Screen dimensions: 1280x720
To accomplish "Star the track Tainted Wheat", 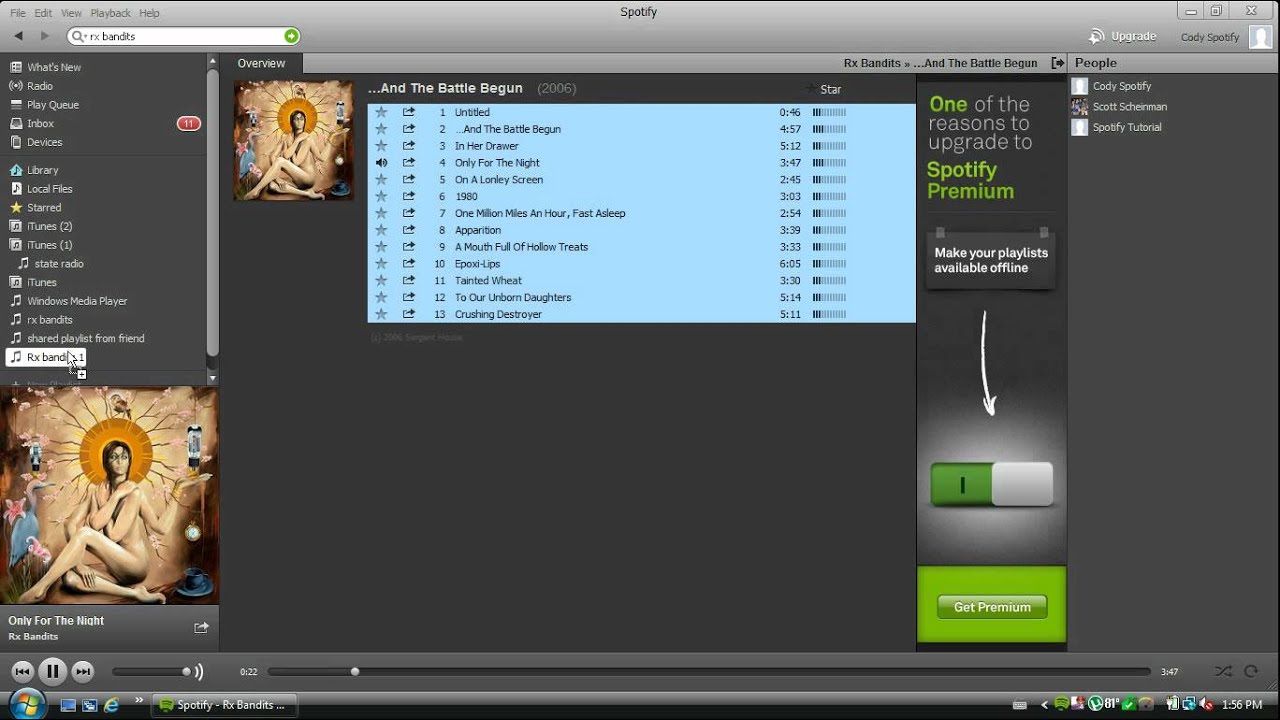I will coord(381,281).
